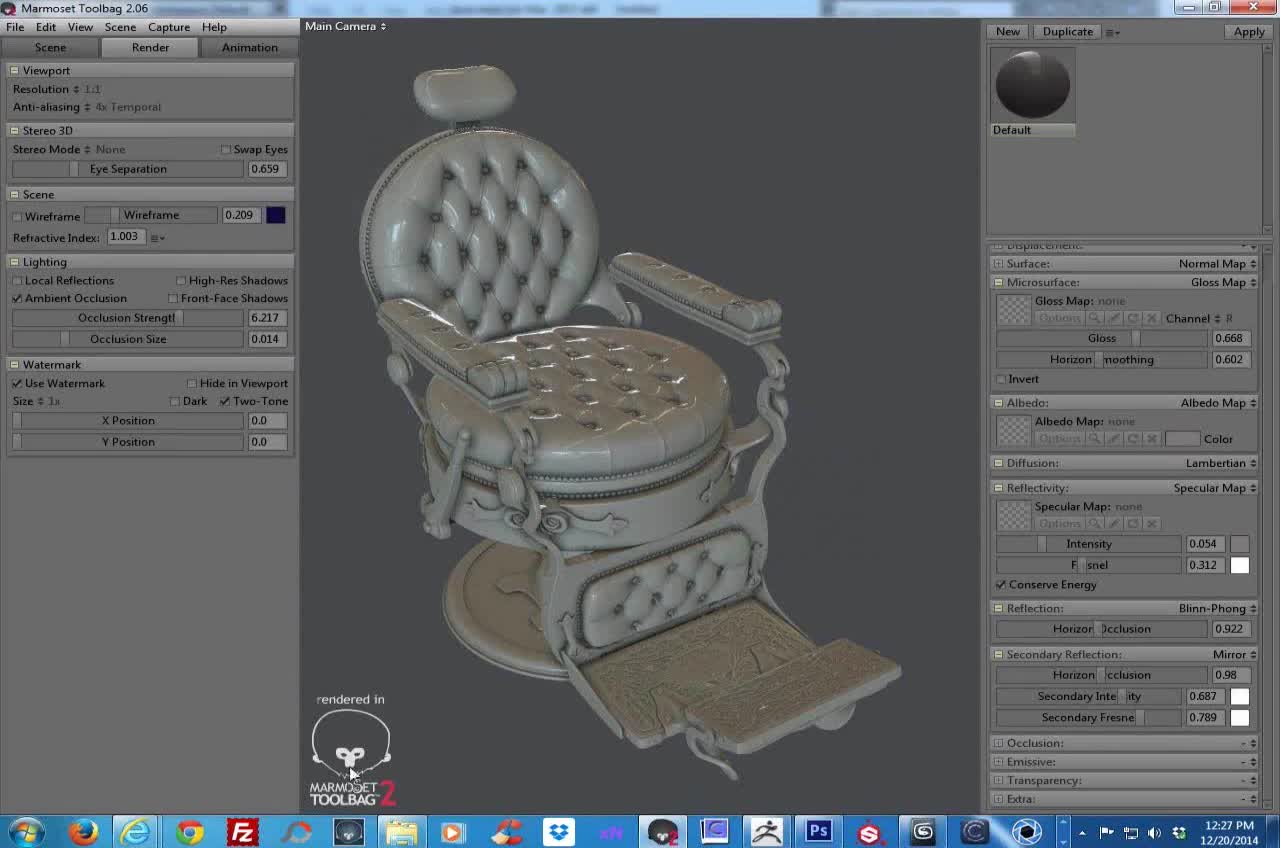Screen dimensions: 1280x848
Task: Click the Specular Map edit pencil icon
Action: [x=1114, y=524]
